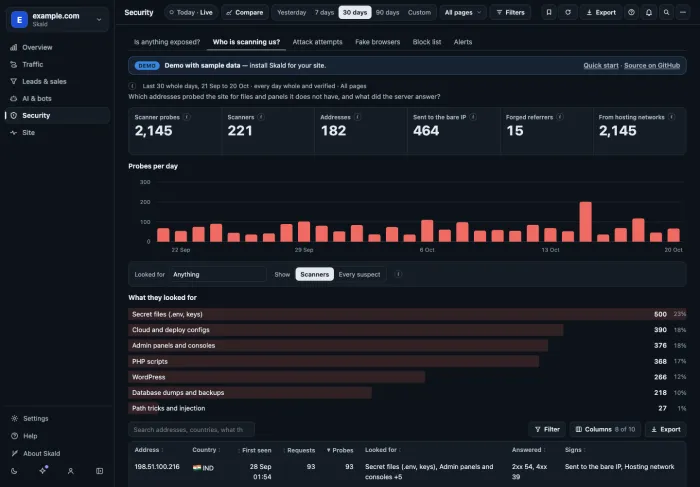Toggle the Compare mode
The image size is (700, 487).
(x=245, y=12)
